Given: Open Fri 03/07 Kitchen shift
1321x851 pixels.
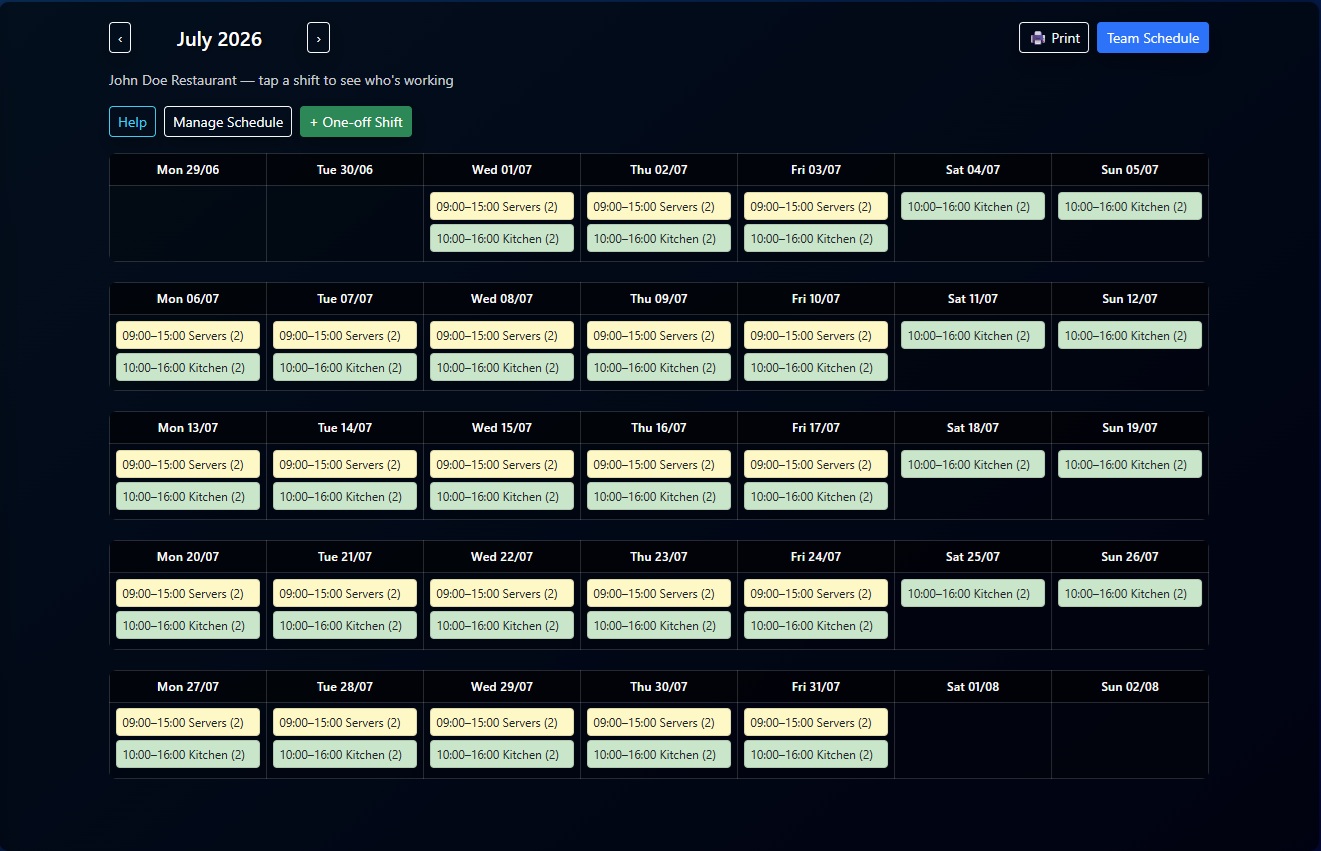Looking at the screenshot, I should pyautogui.click(x=816, y=238).
